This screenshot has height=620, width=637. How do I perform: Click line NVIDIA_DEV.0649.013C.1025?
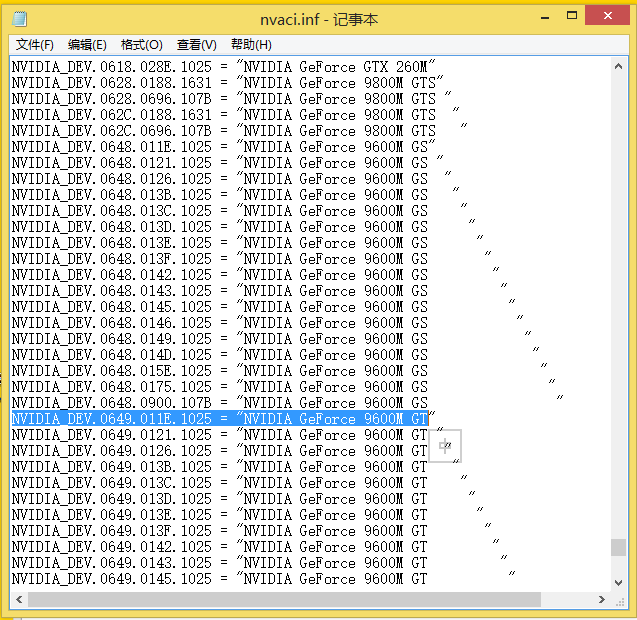tap(239, 483)
